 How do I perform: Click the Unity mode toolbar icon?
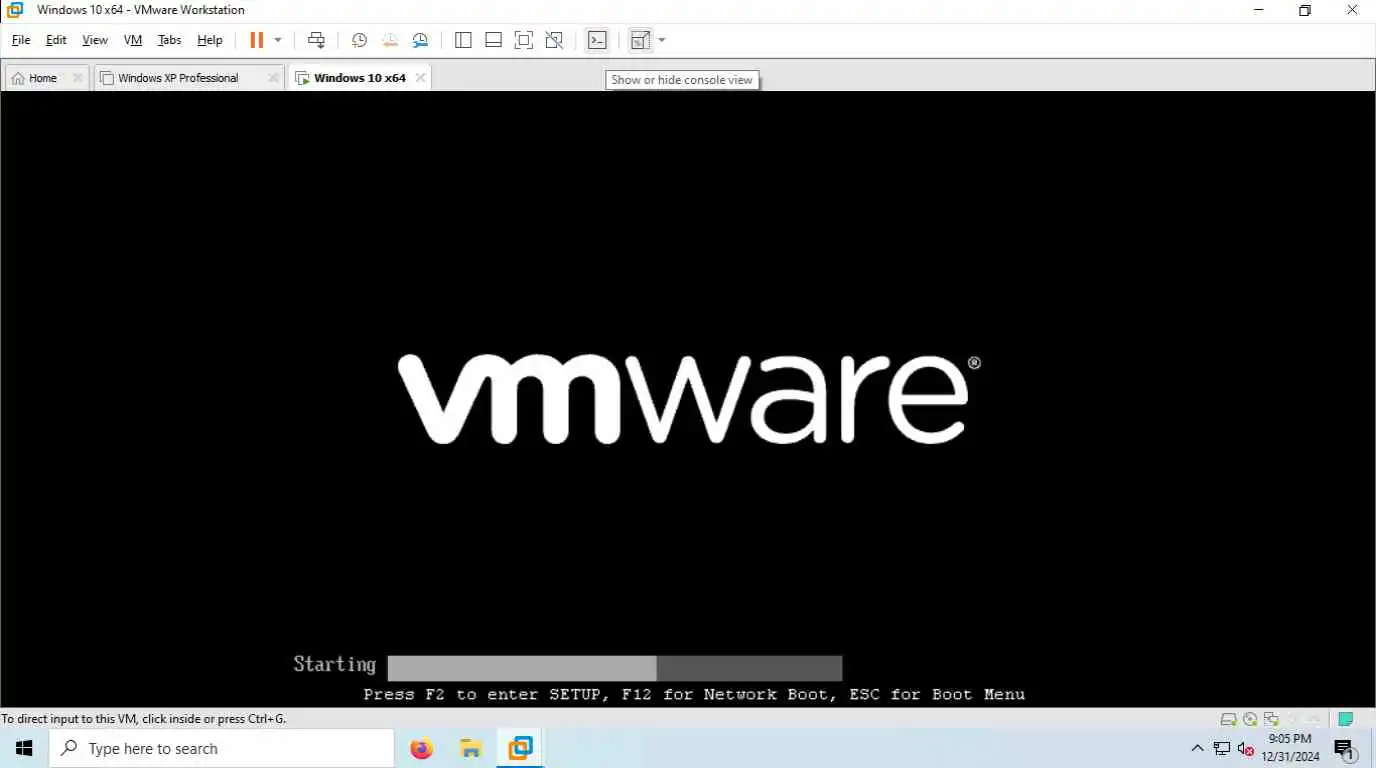coord(554,40)
